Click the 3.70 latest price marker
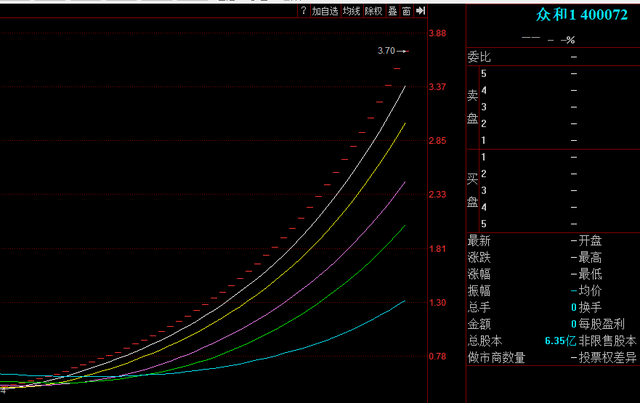Screen dimensions: 640x403 pyautogui.click(x=387, y=51)
